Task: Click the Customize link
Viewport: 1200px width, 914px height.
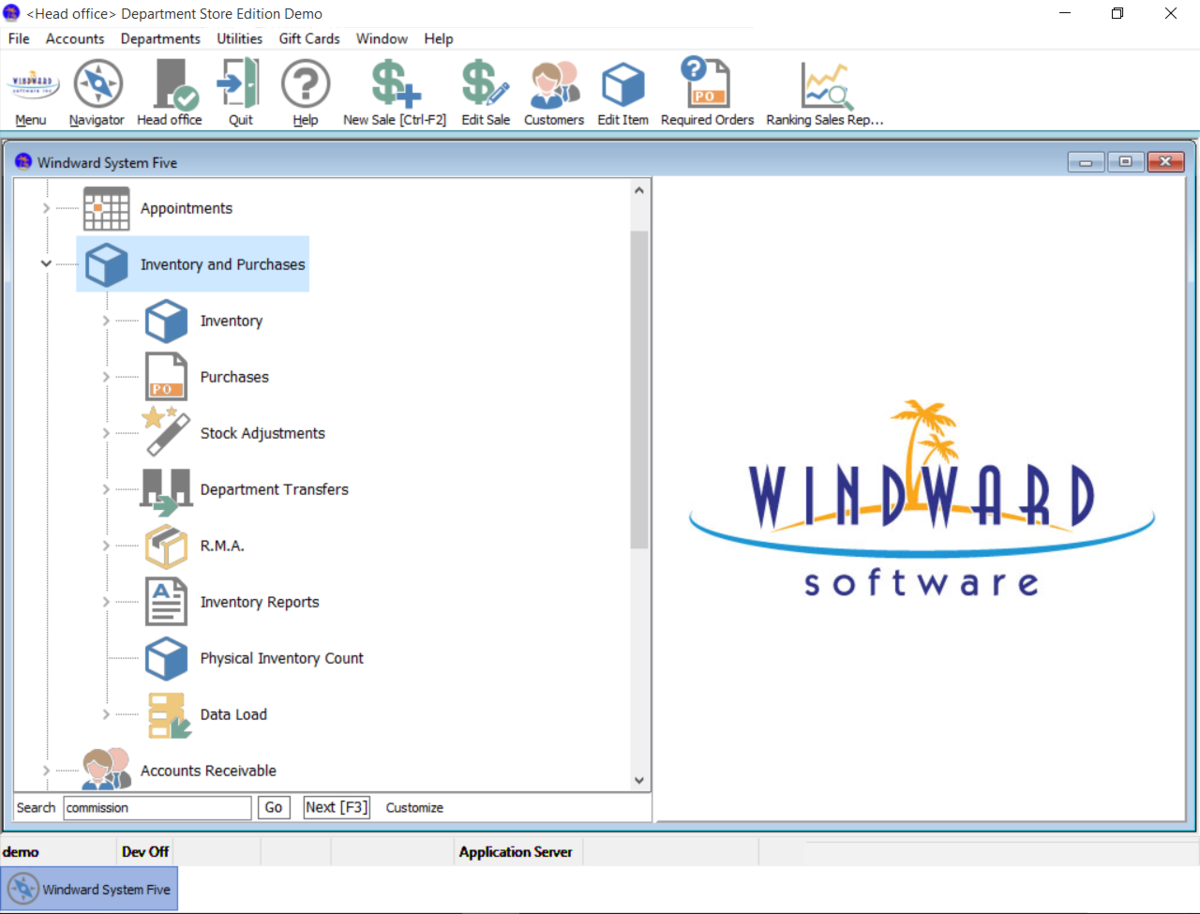Action: pos(414,807)
